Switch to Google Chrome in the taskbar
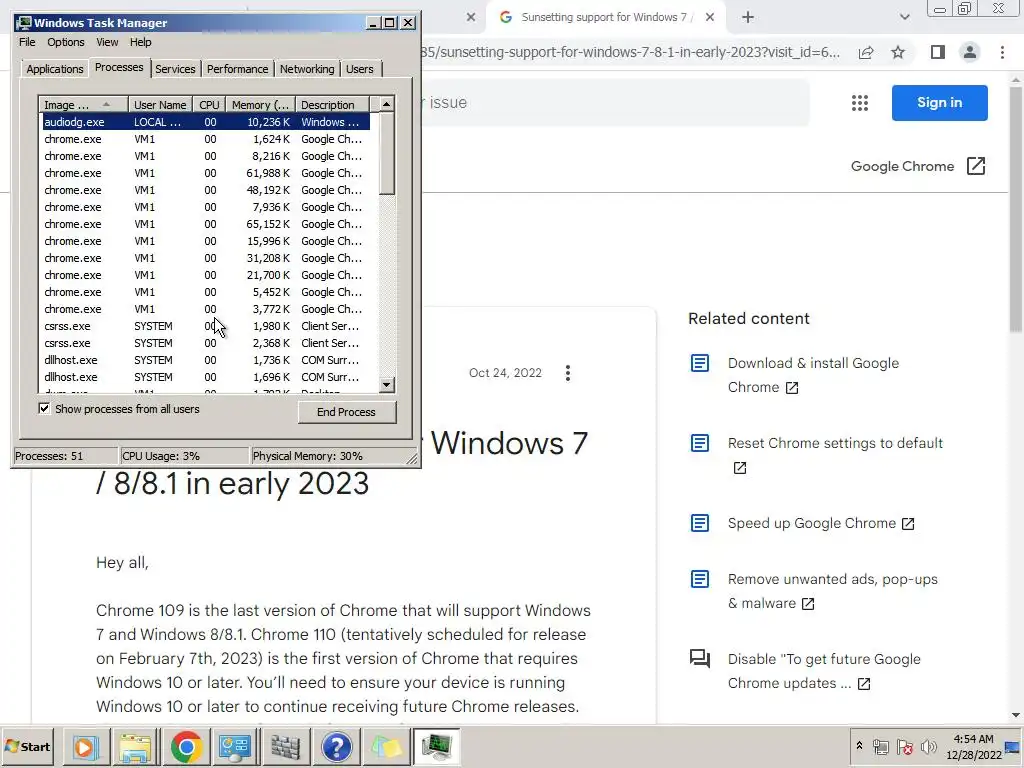The height and width of the screenshot is (768, 1024). [186, 746]
